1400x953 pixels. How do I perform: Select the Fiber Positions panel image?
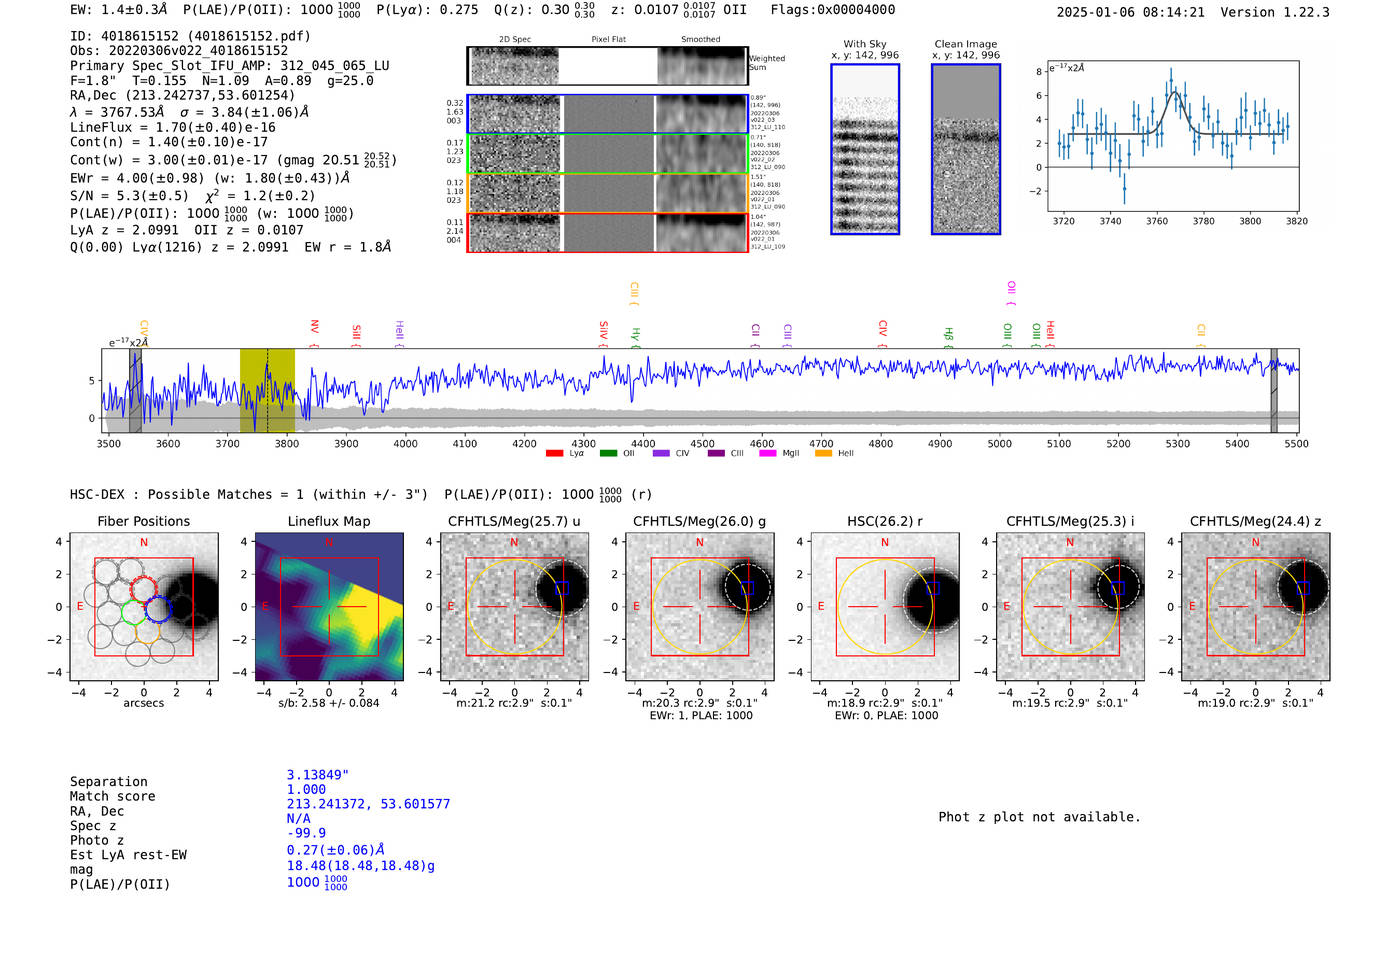(144, 607)
